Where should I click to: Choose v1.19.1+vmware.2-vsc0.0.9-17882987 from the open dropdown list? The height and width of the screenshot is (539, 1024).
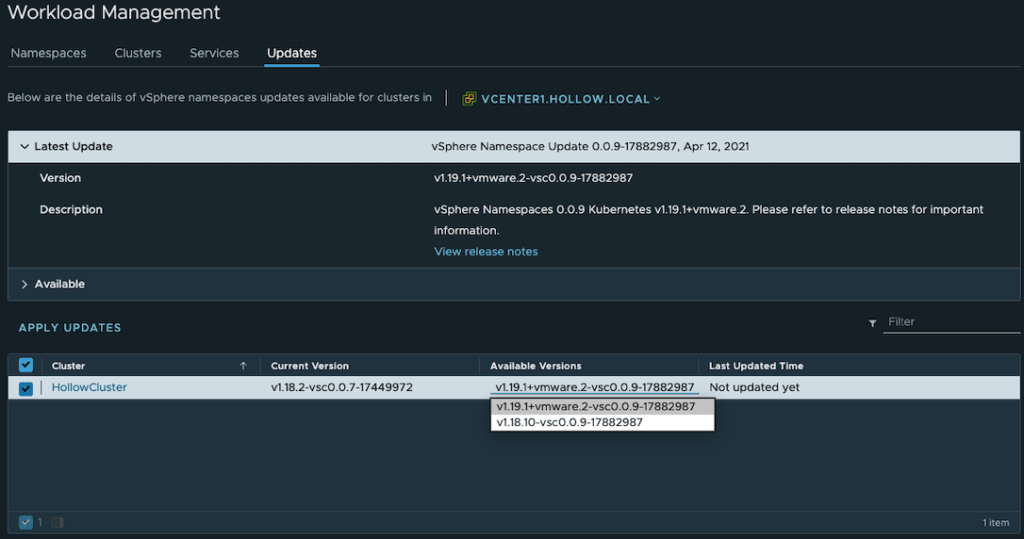[595, 407]
